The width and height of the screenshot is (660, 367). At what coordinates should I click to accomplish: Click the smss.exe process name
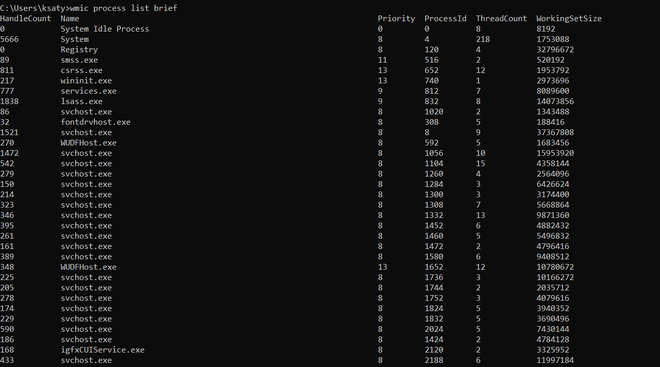tap(79, 60)
